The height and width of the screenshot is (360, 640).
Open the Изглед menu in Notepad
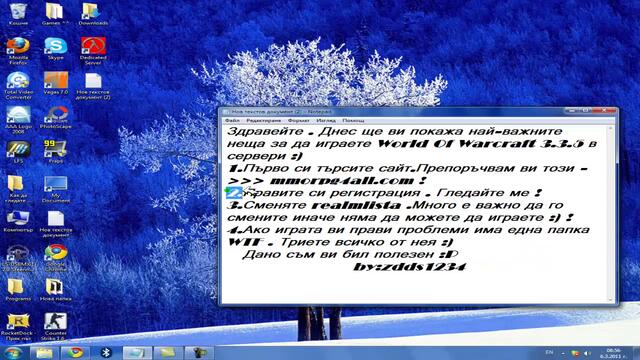click(x=326, y=120)
